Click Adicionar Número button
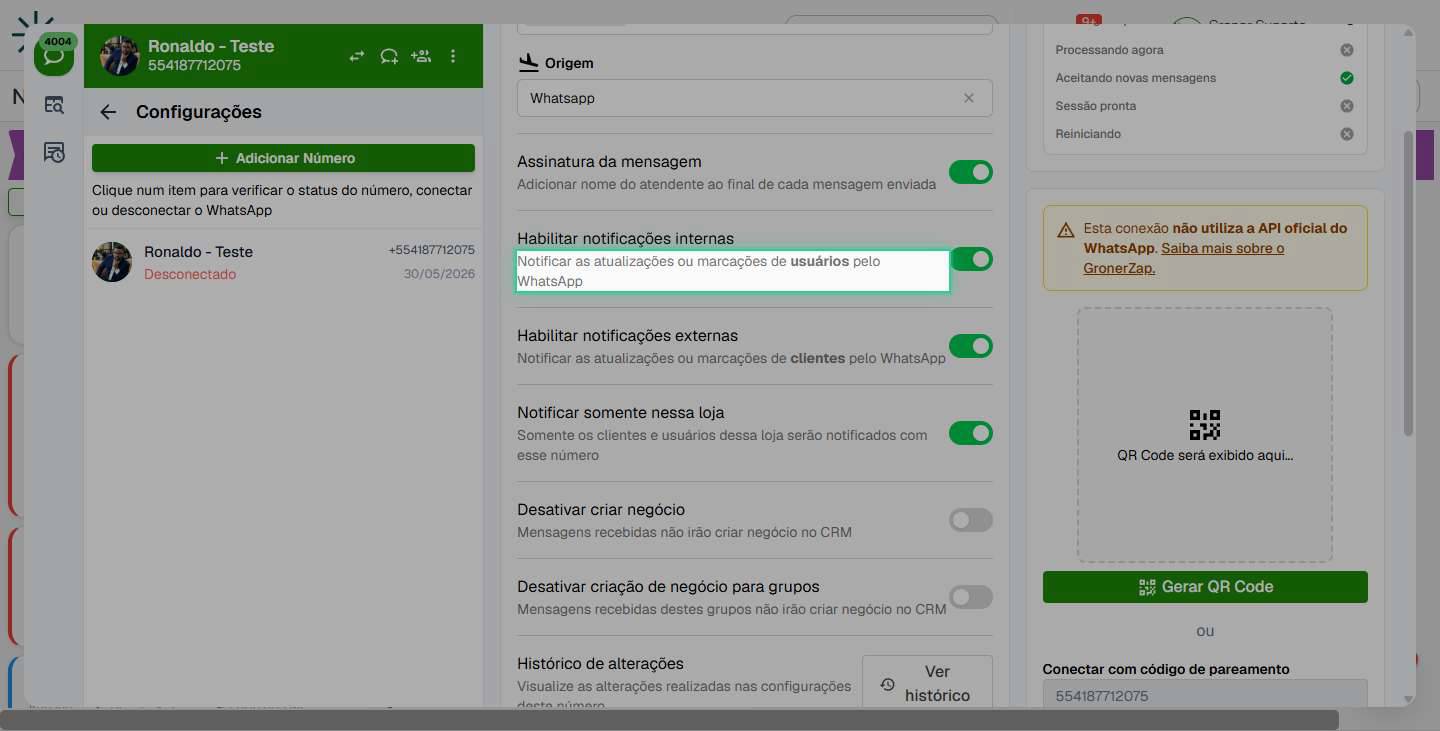 coord(283,158)
